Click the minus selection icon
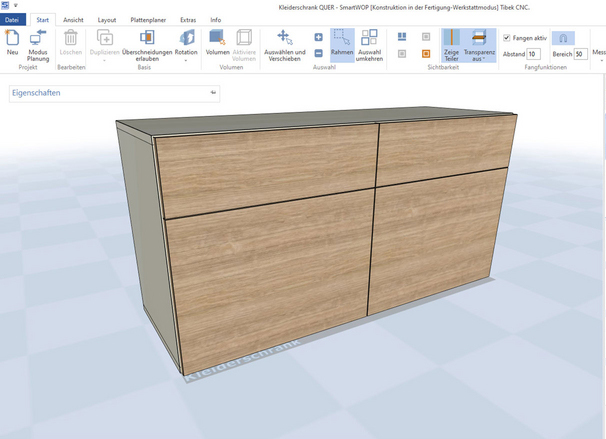The image size is (606, 439). click(318, 53)
